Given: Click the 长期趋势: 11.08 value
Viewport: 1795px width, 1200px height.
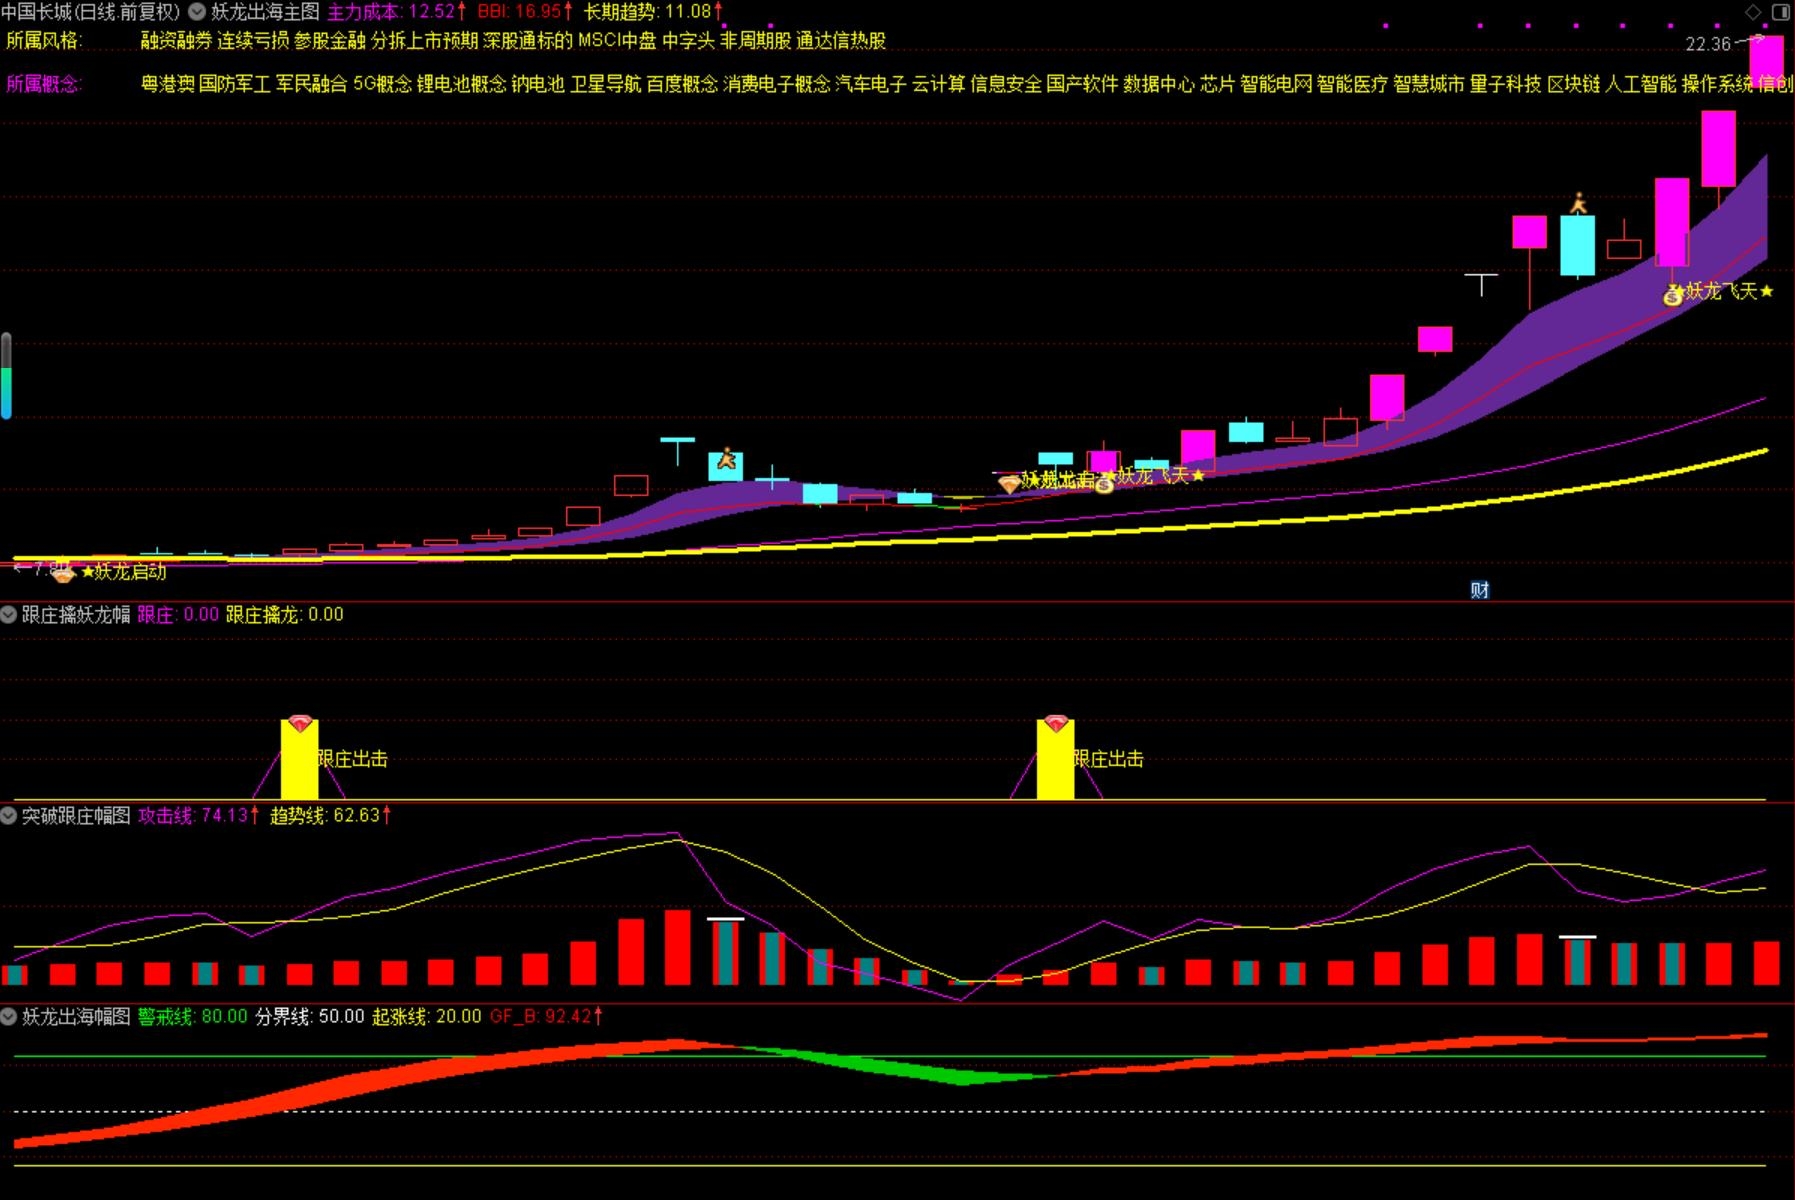Looking at the screenshot, I should click(653, 12).
